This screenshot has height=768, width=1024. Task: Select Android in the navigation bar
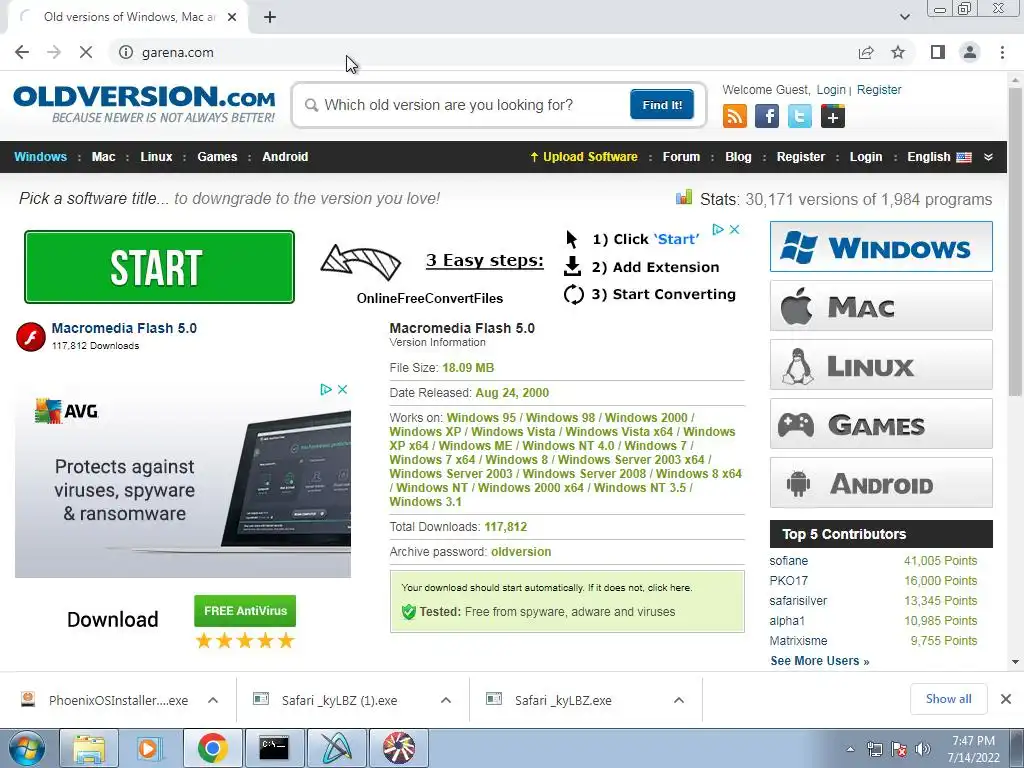(285, 157)
